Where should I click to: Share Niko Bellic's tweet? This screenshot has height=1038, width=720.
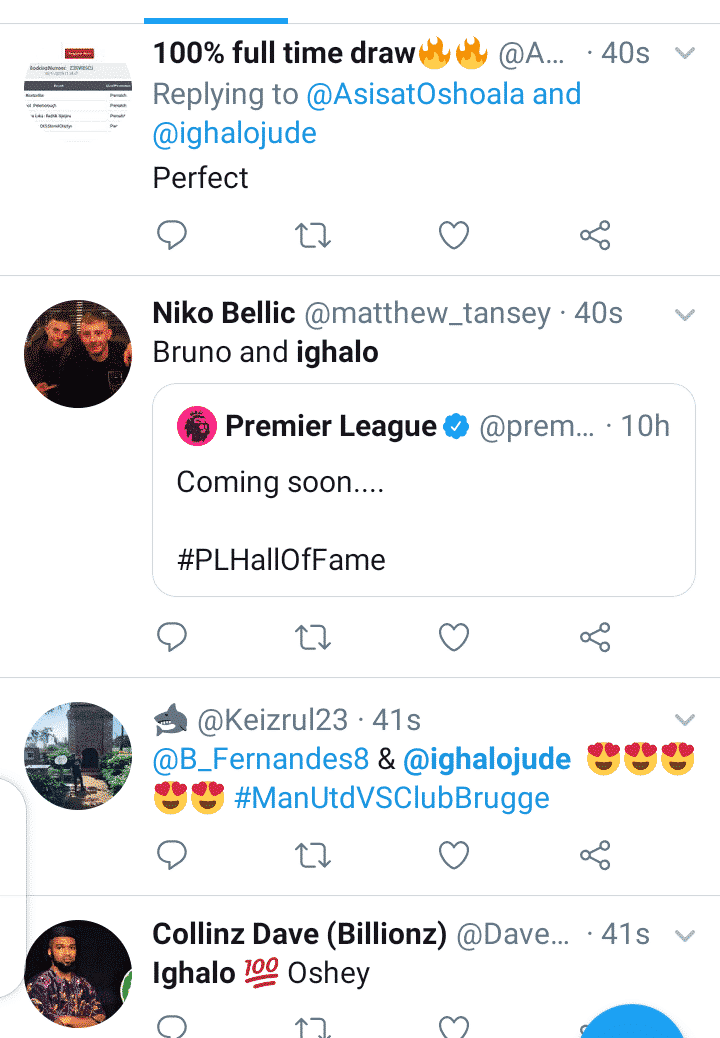[595, 636]
